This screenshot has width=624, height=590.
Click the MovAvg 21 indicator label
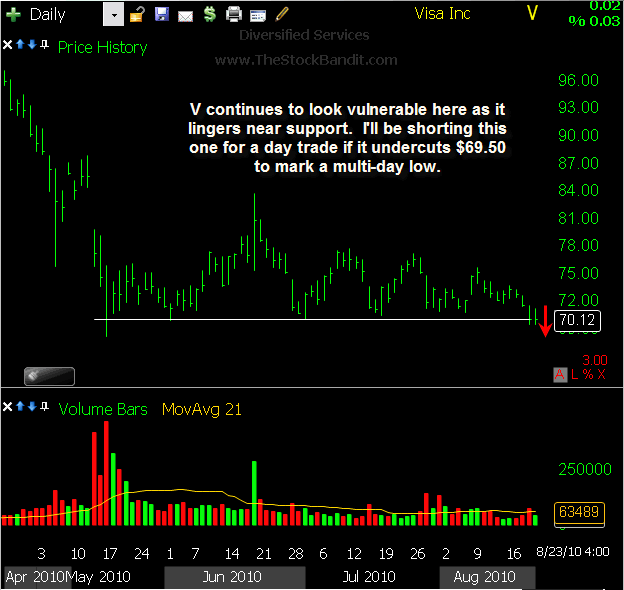[x=202, y=410]
